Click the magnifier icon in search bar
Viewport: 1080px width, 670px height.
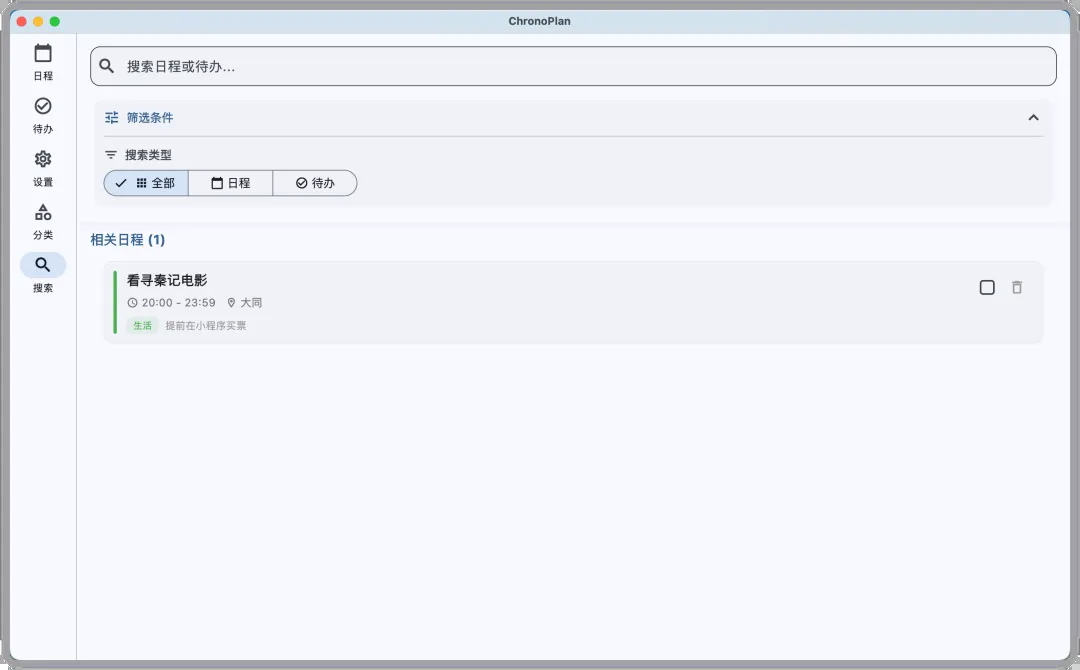107,66
